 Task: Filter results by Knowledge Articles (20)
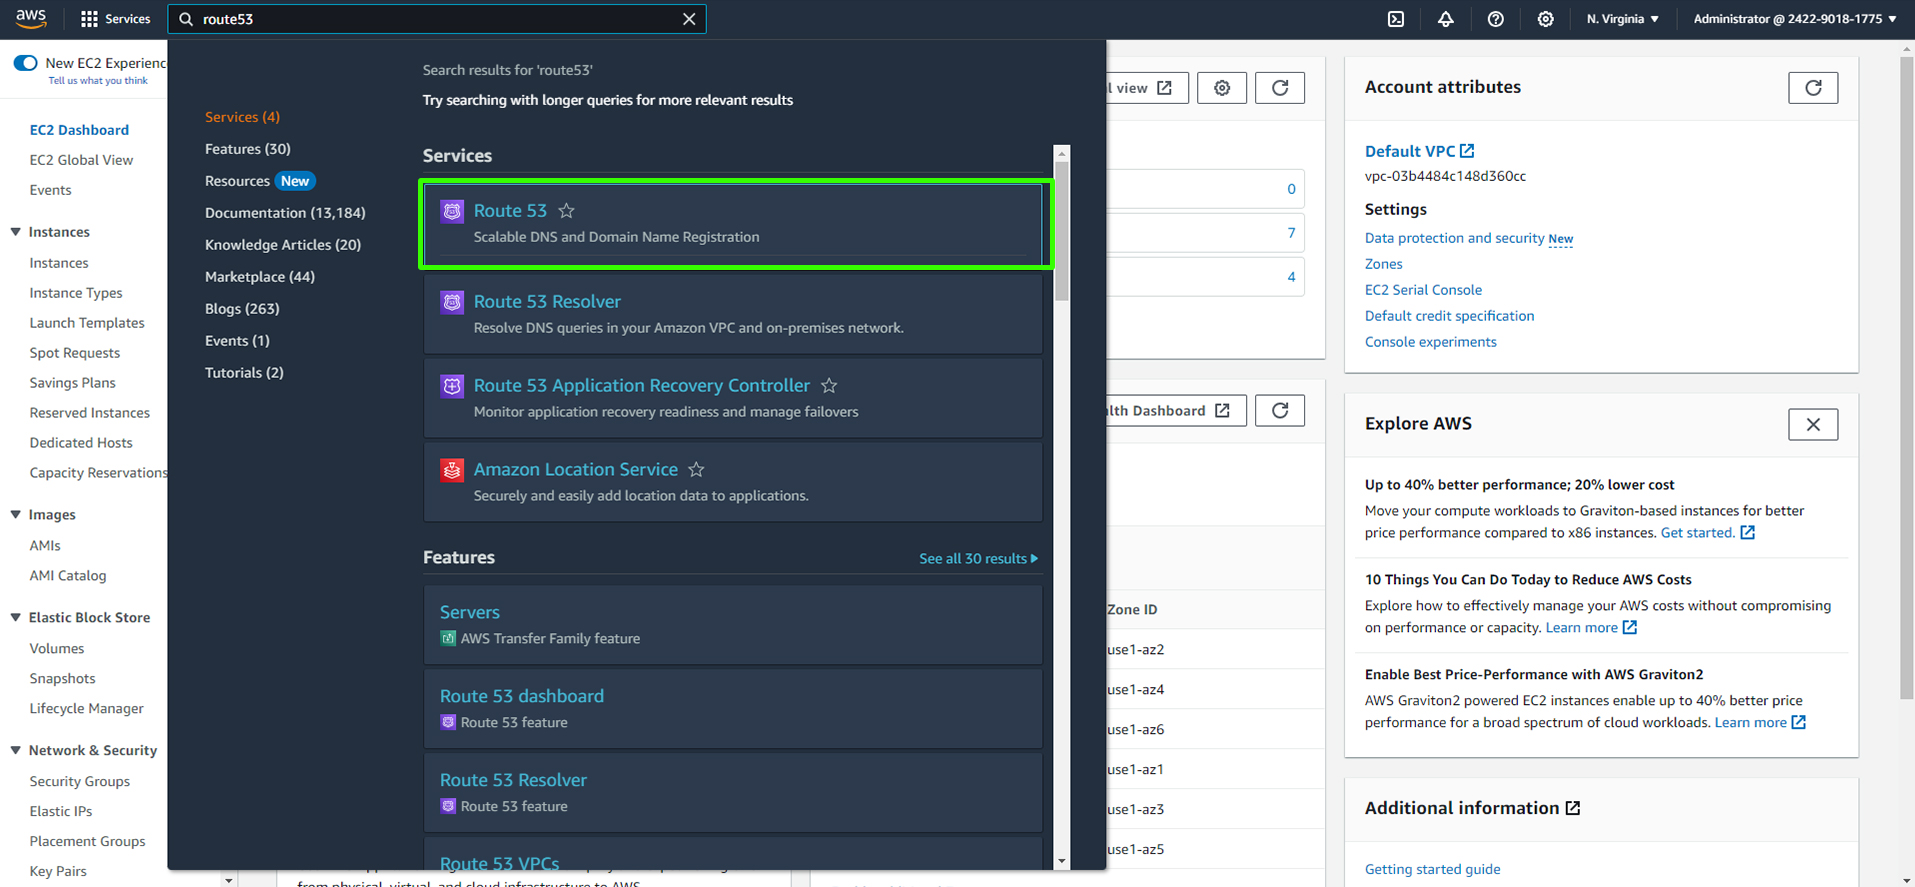(x=283, y=245)
